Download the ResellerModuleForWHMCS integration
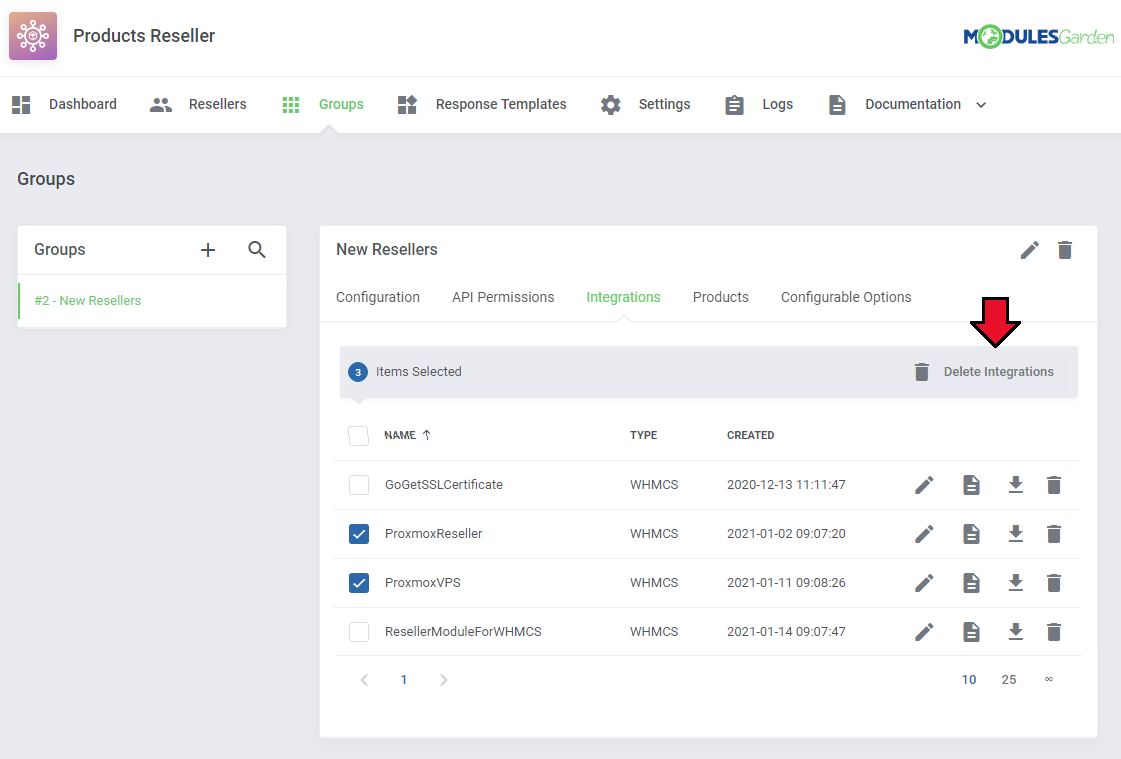 1016,632
